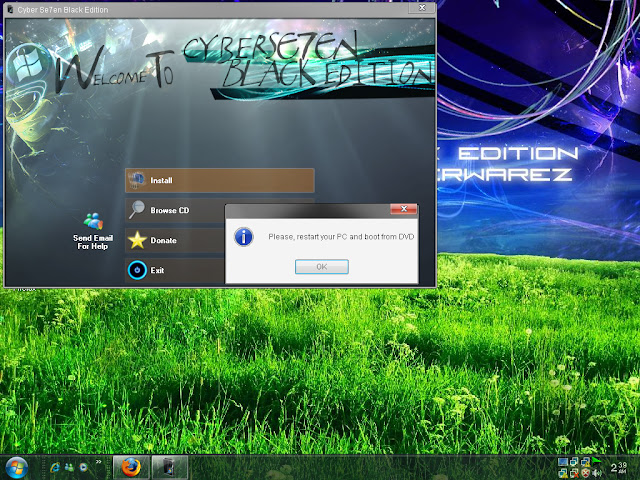Image resolution: width=640 pixels, height=480 pixels.
Task: Click the Cyber Se7en title bar icon
Action: coord(10,9)
